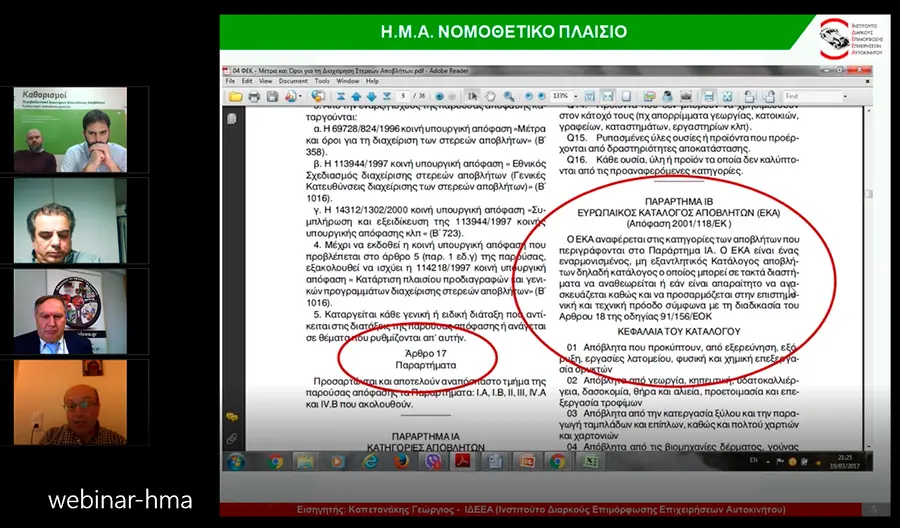Open the File menu
The image size is (900, 528).
230,81
